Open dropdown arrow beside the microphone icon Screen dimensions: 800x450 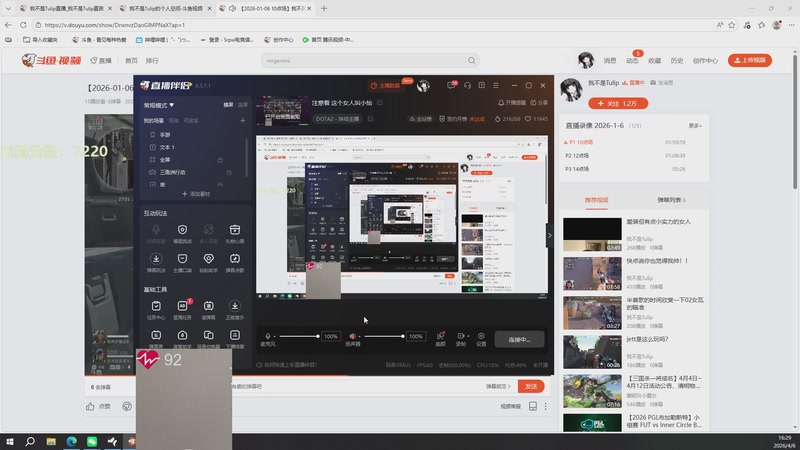[274, 337]
